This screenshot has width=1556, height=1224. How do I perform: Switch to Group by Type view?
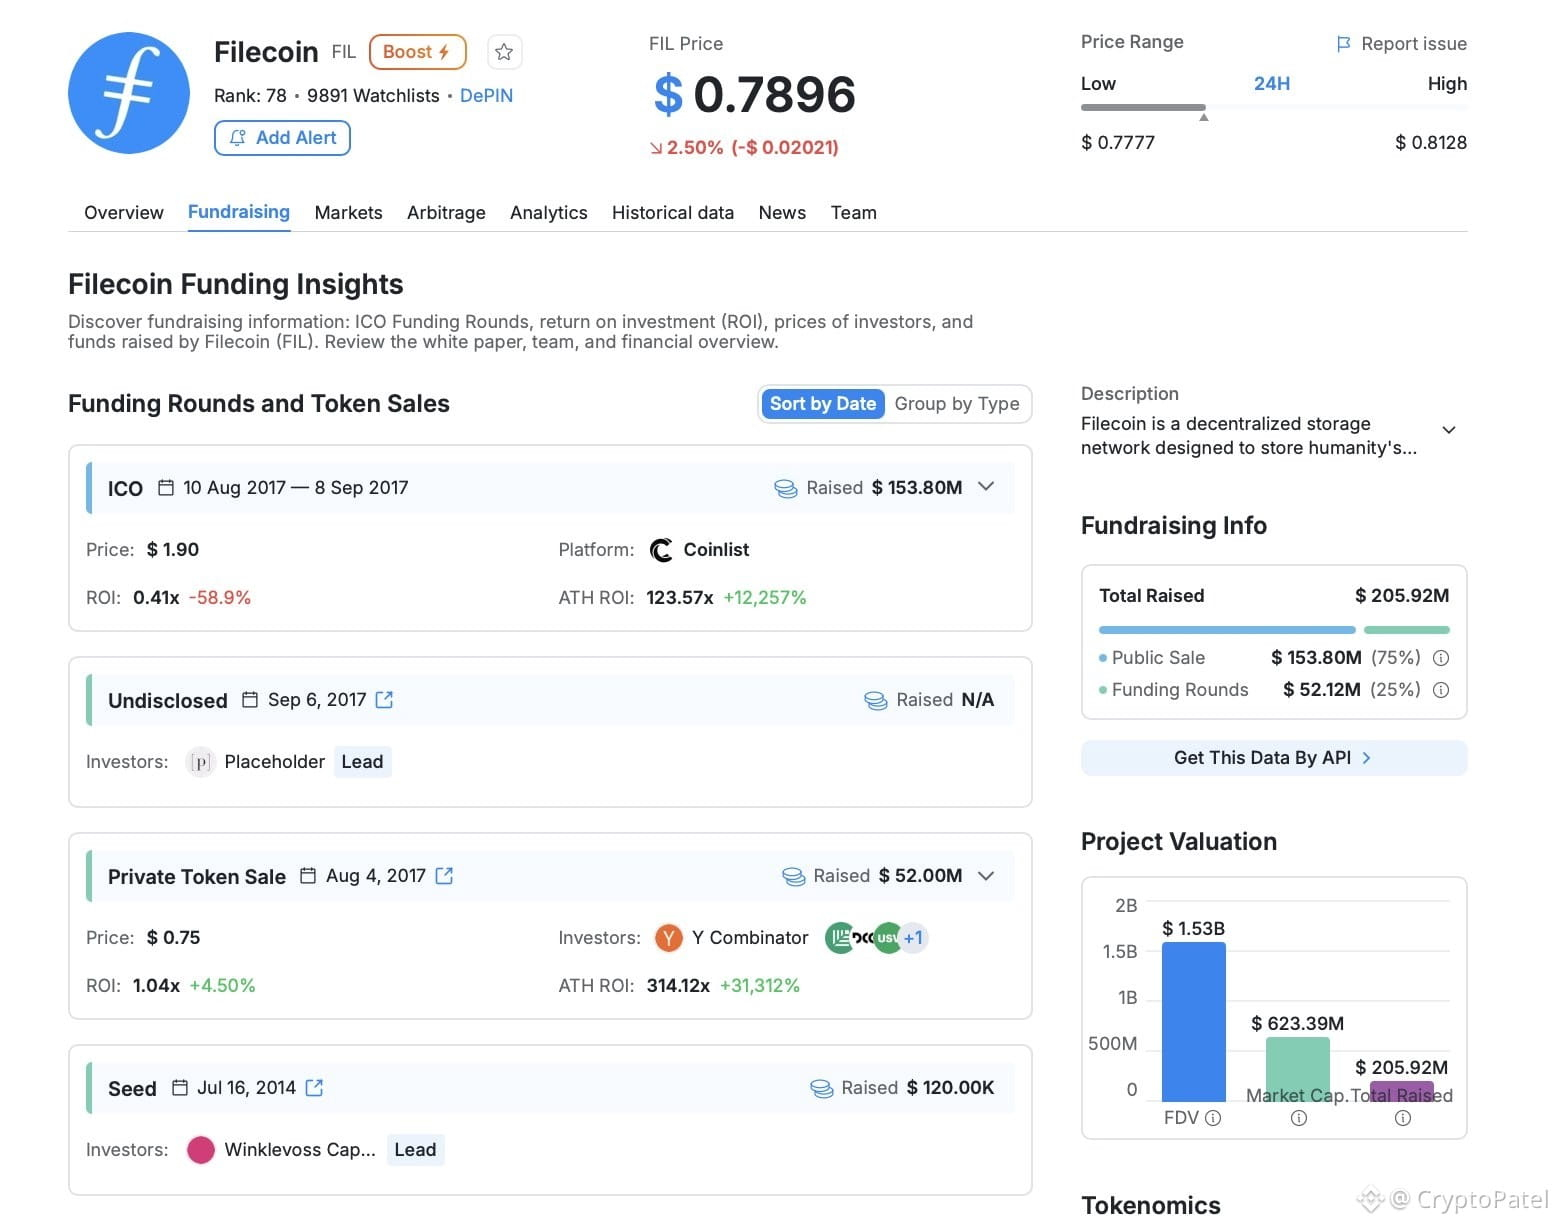coord(957,404)
